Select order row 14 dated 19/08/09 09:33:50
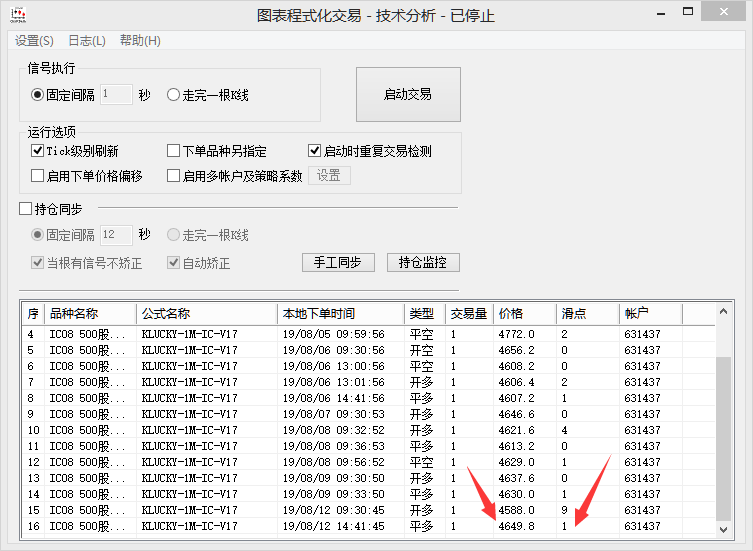 [369, 494]
